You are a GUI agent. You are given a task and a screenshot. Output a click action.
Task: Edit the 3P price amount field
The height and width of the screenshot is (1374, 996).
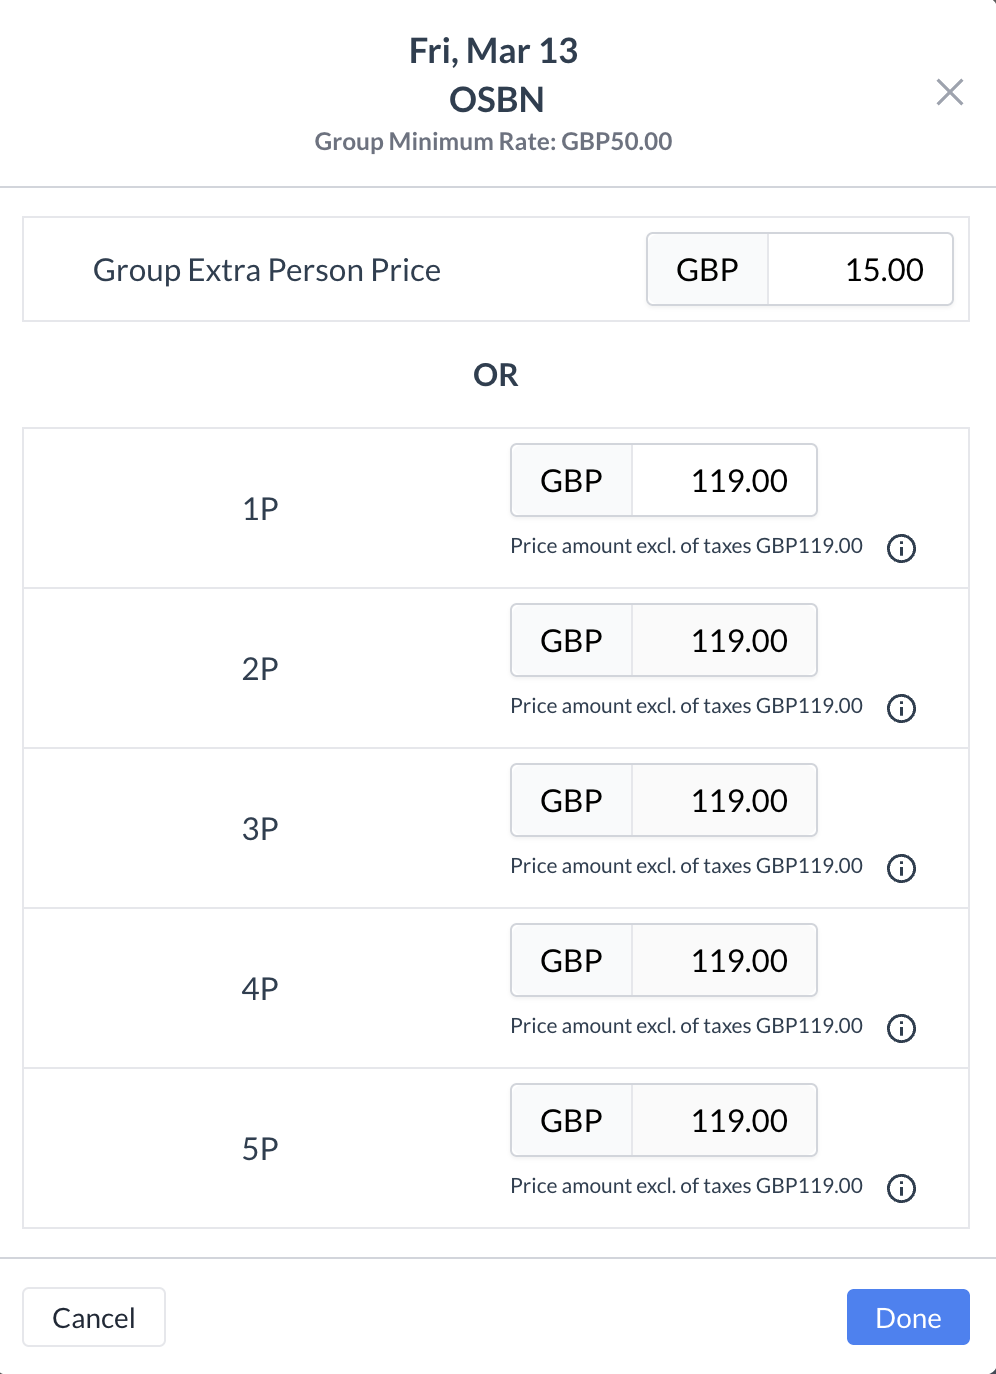click(724, 801)
